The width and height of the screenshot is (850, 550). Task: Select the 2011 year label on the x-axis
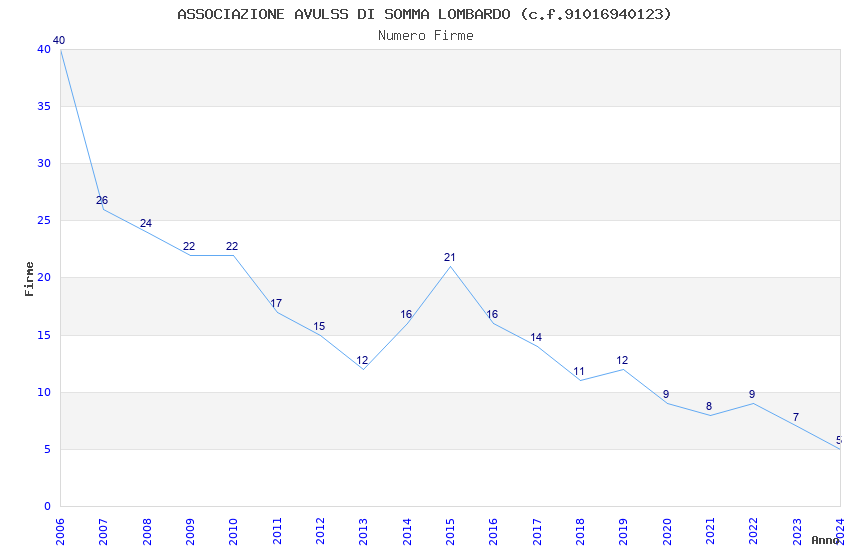pyautogui.click(x=276, y=532)
